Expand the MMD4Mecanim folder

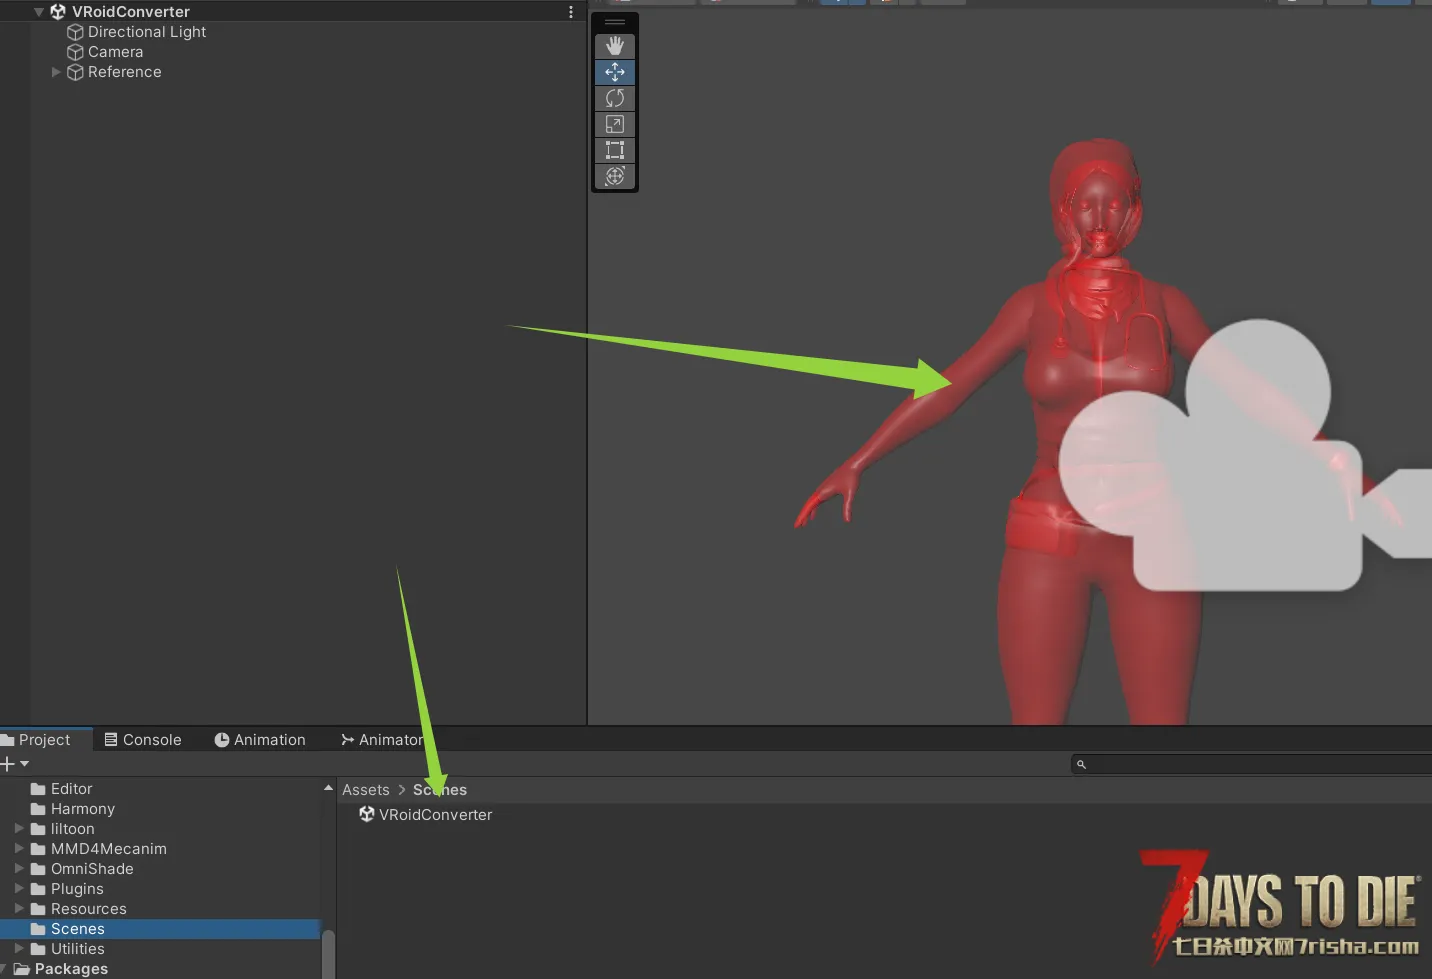pos(19,849)
